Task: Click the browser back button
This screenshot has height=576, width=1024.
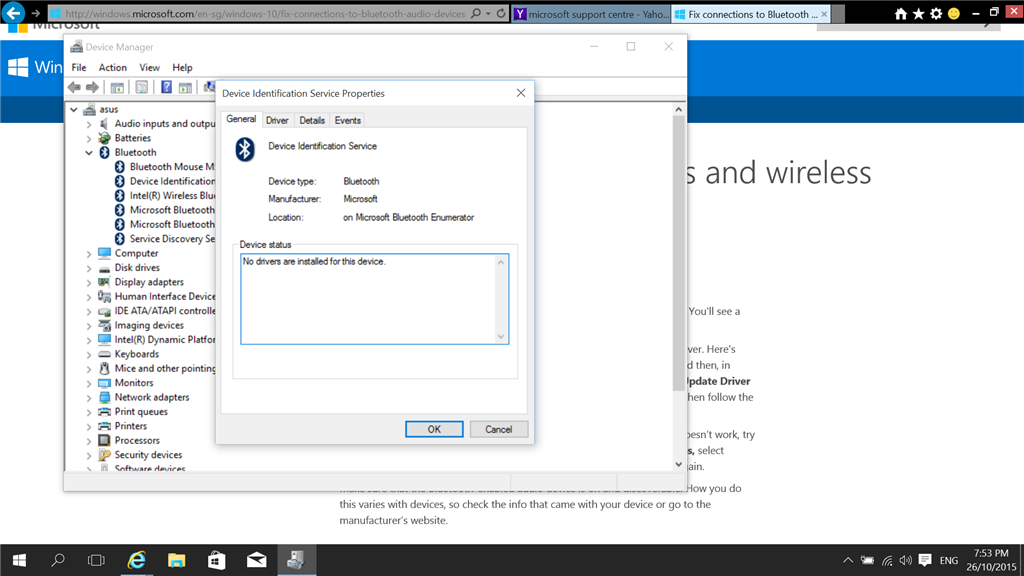Action: 13,13
